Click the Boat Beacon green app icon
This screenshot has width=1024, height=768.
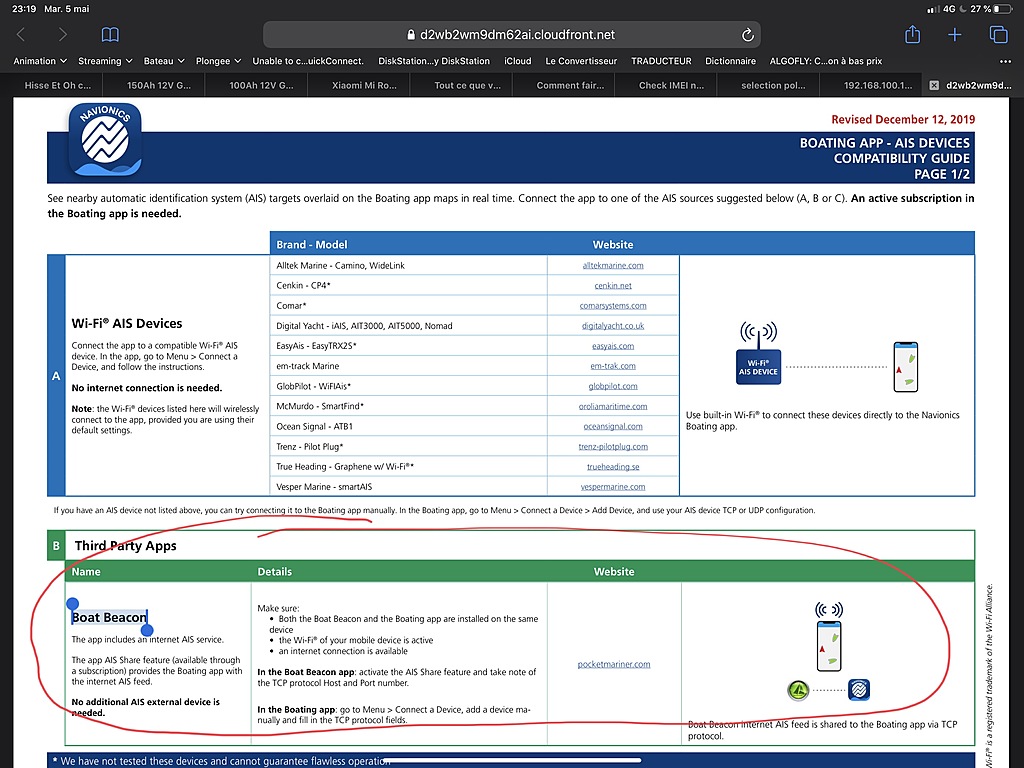pos(798,690)
